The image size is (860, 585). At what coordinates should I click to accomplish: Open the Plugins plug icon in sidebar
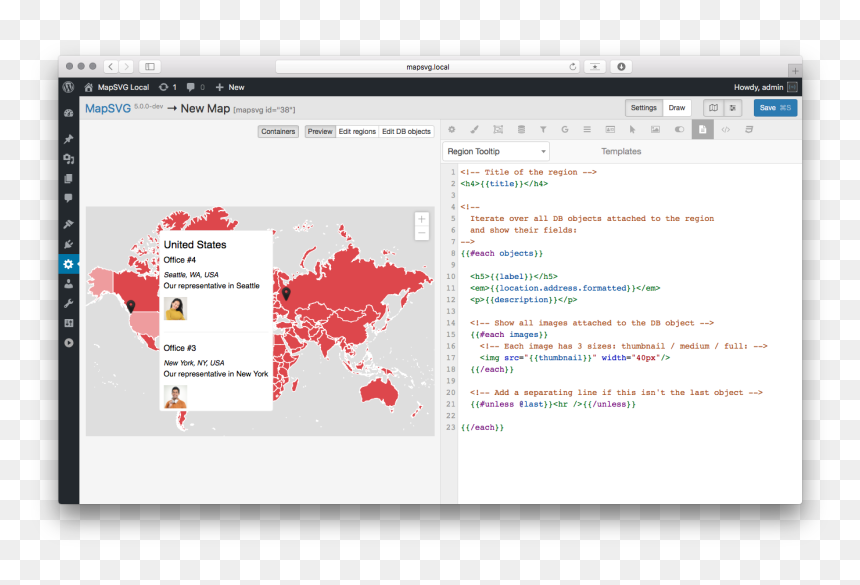(69, 245)
